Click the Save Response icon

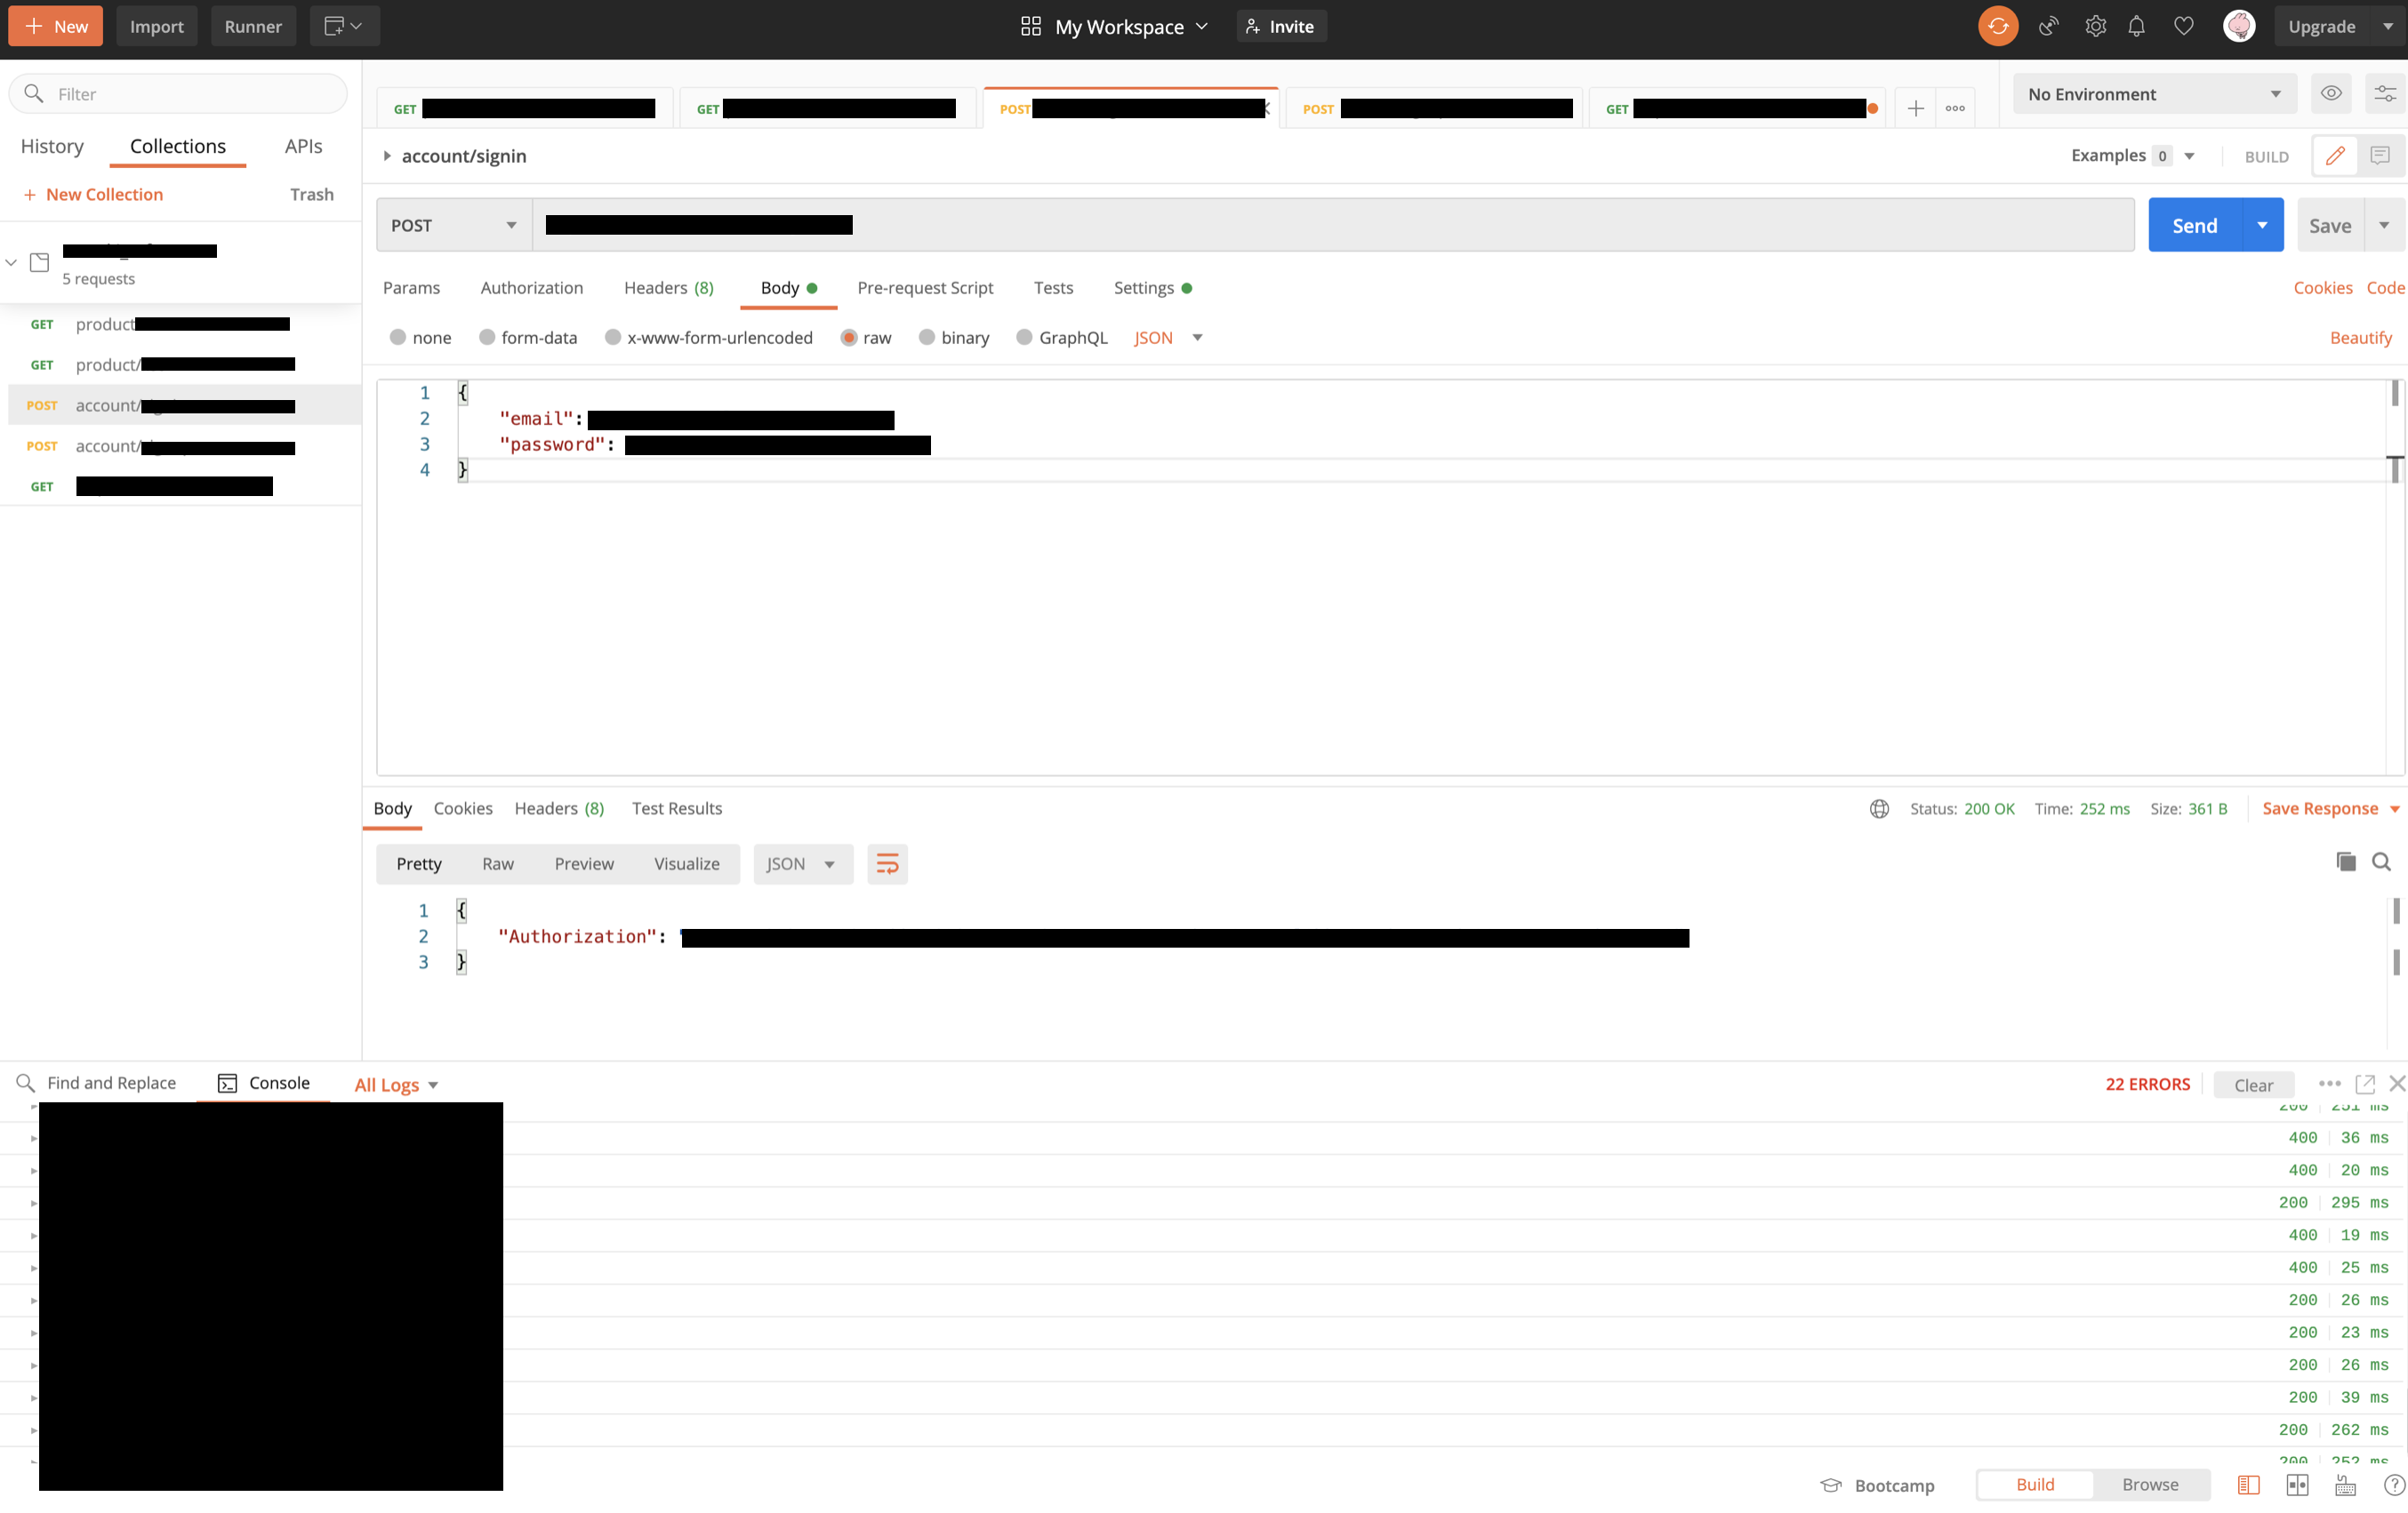pyautogui.click(x=2319, y=807)
